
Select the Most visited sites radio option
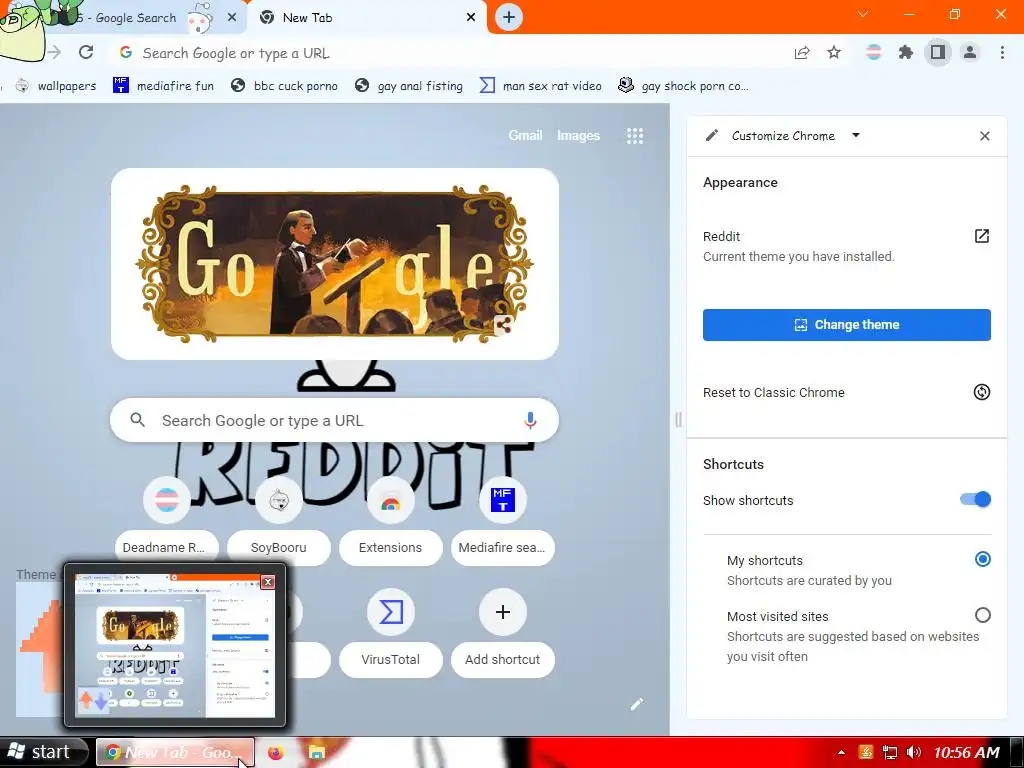[x=982, y=615]
